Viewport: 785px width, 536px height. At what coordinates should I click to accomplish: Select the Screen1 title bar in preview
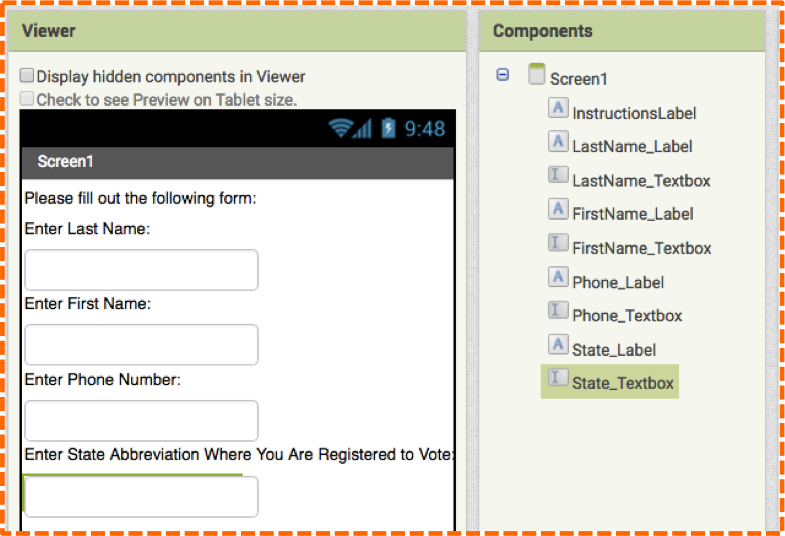tap(238, 162)
